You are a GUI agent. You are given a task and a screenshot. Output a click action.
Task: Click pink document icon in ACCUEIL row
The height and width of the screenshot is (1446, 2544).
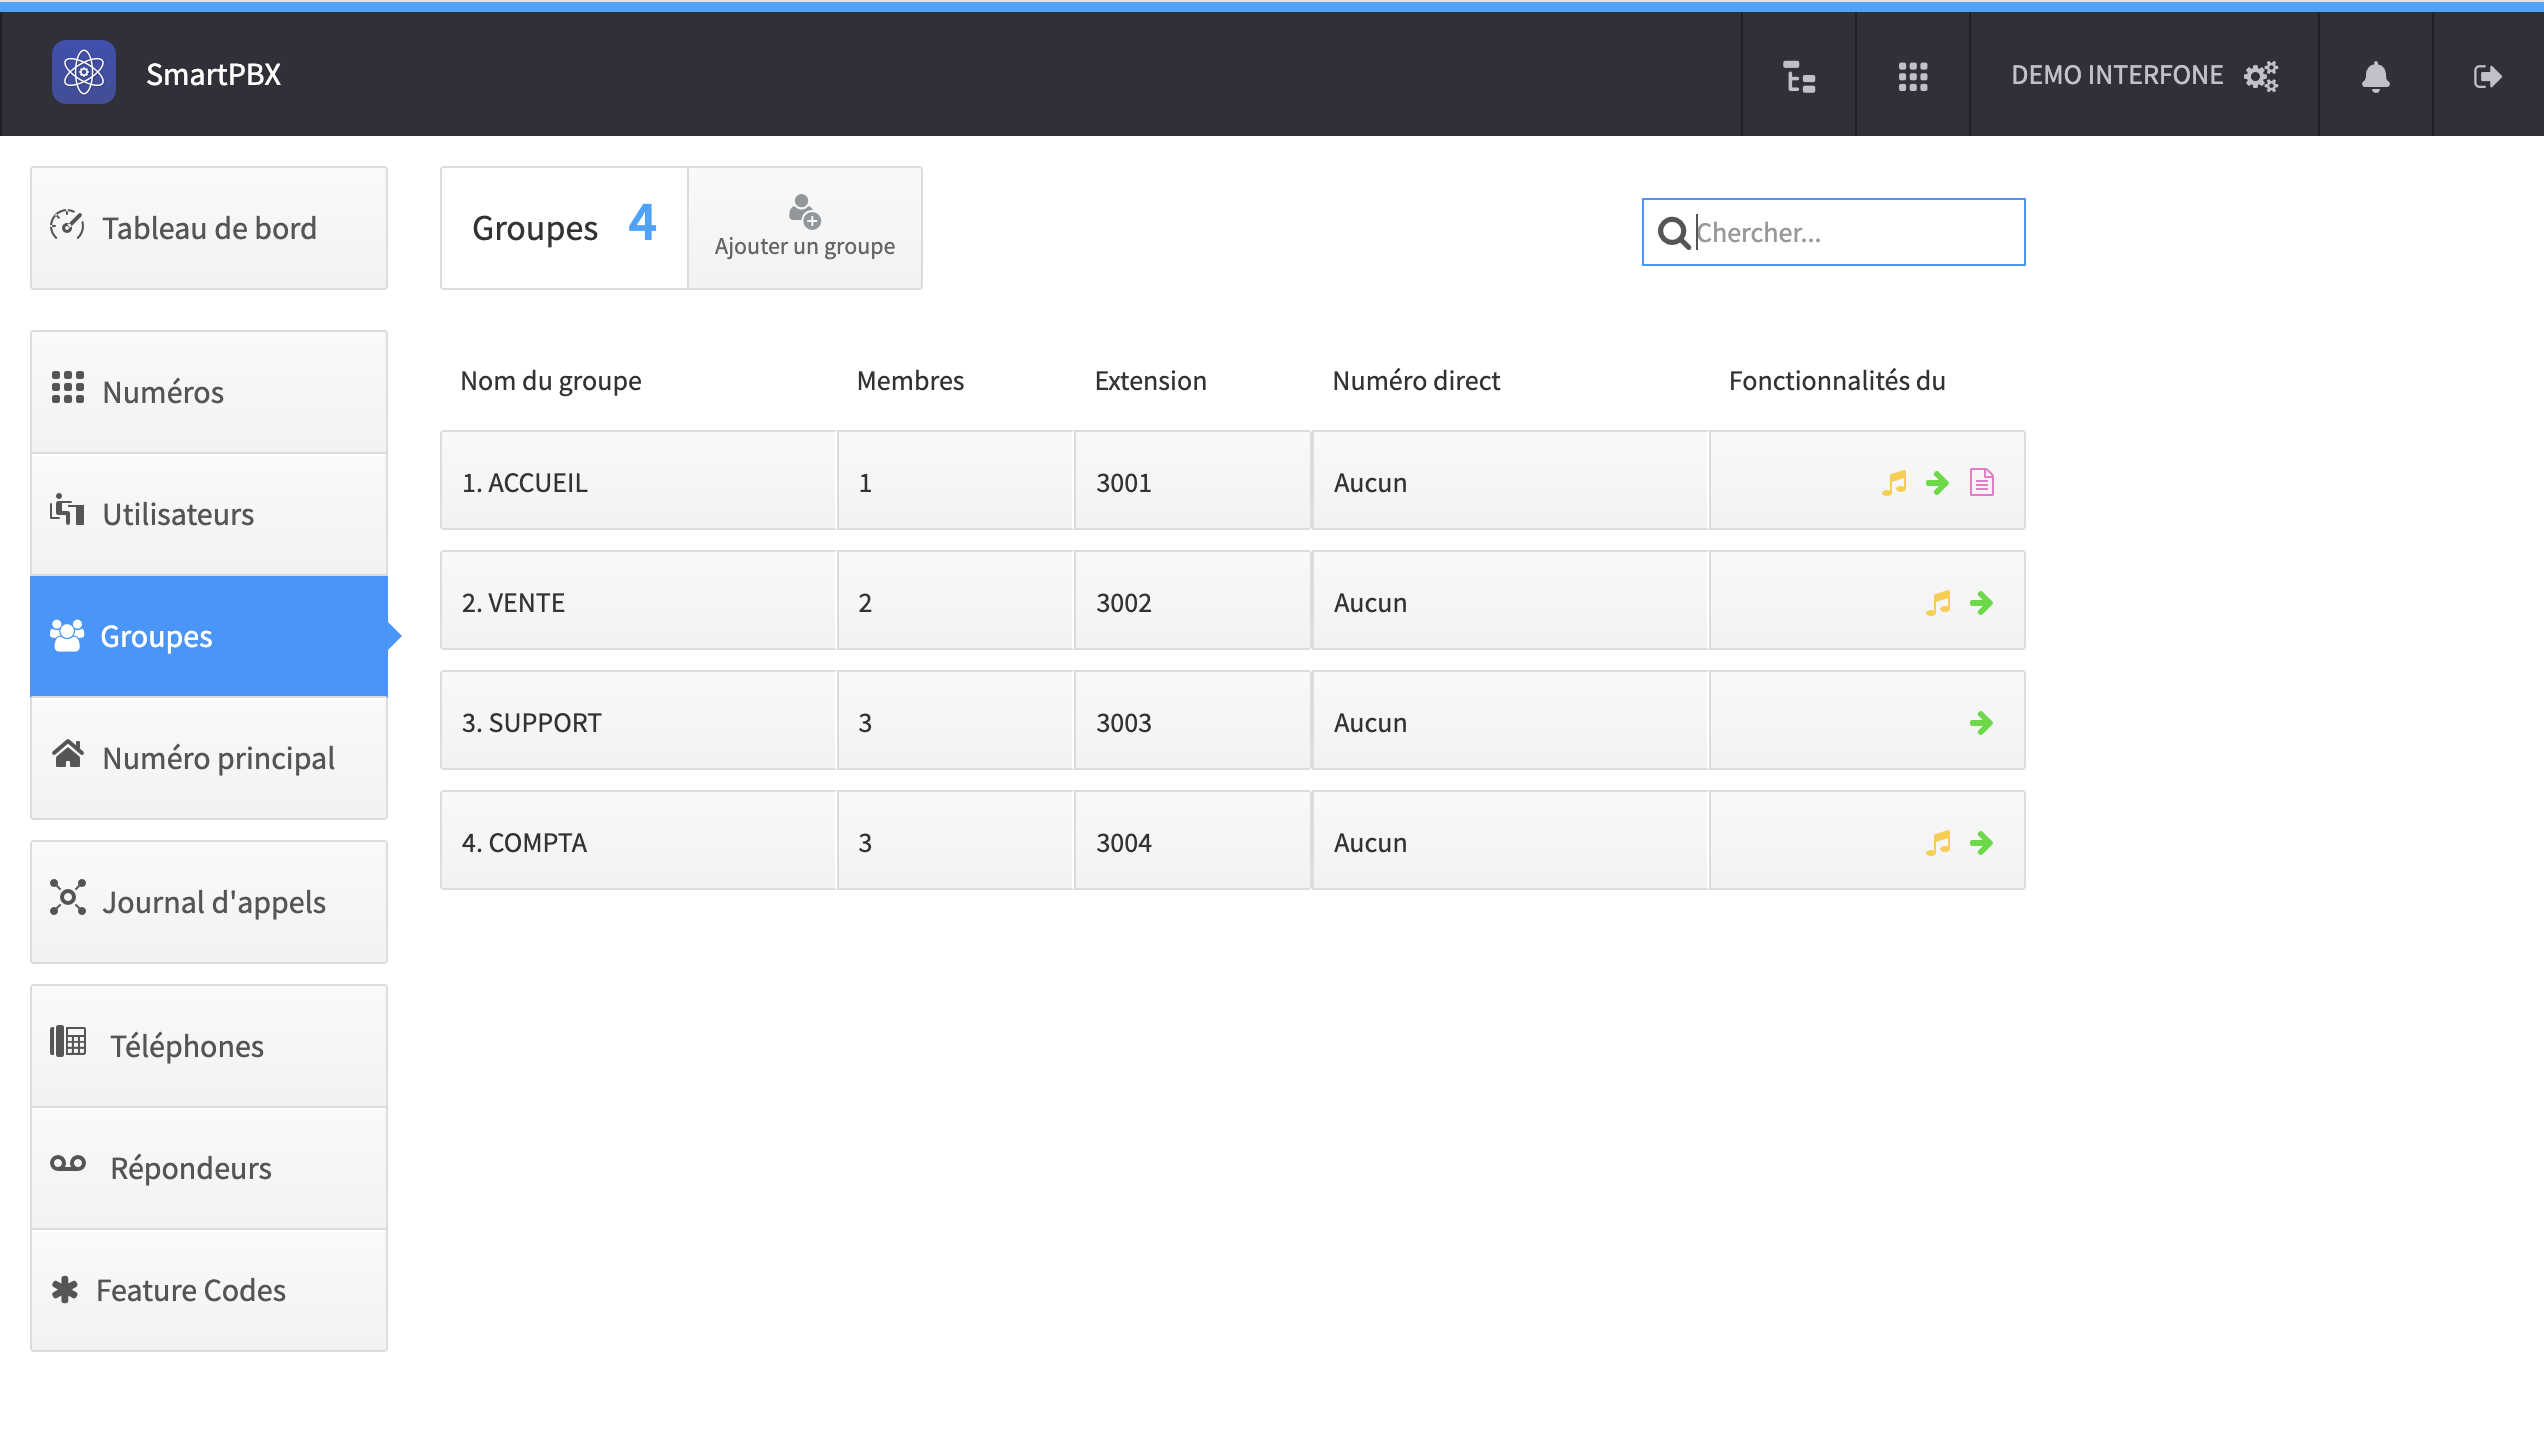1981,483
